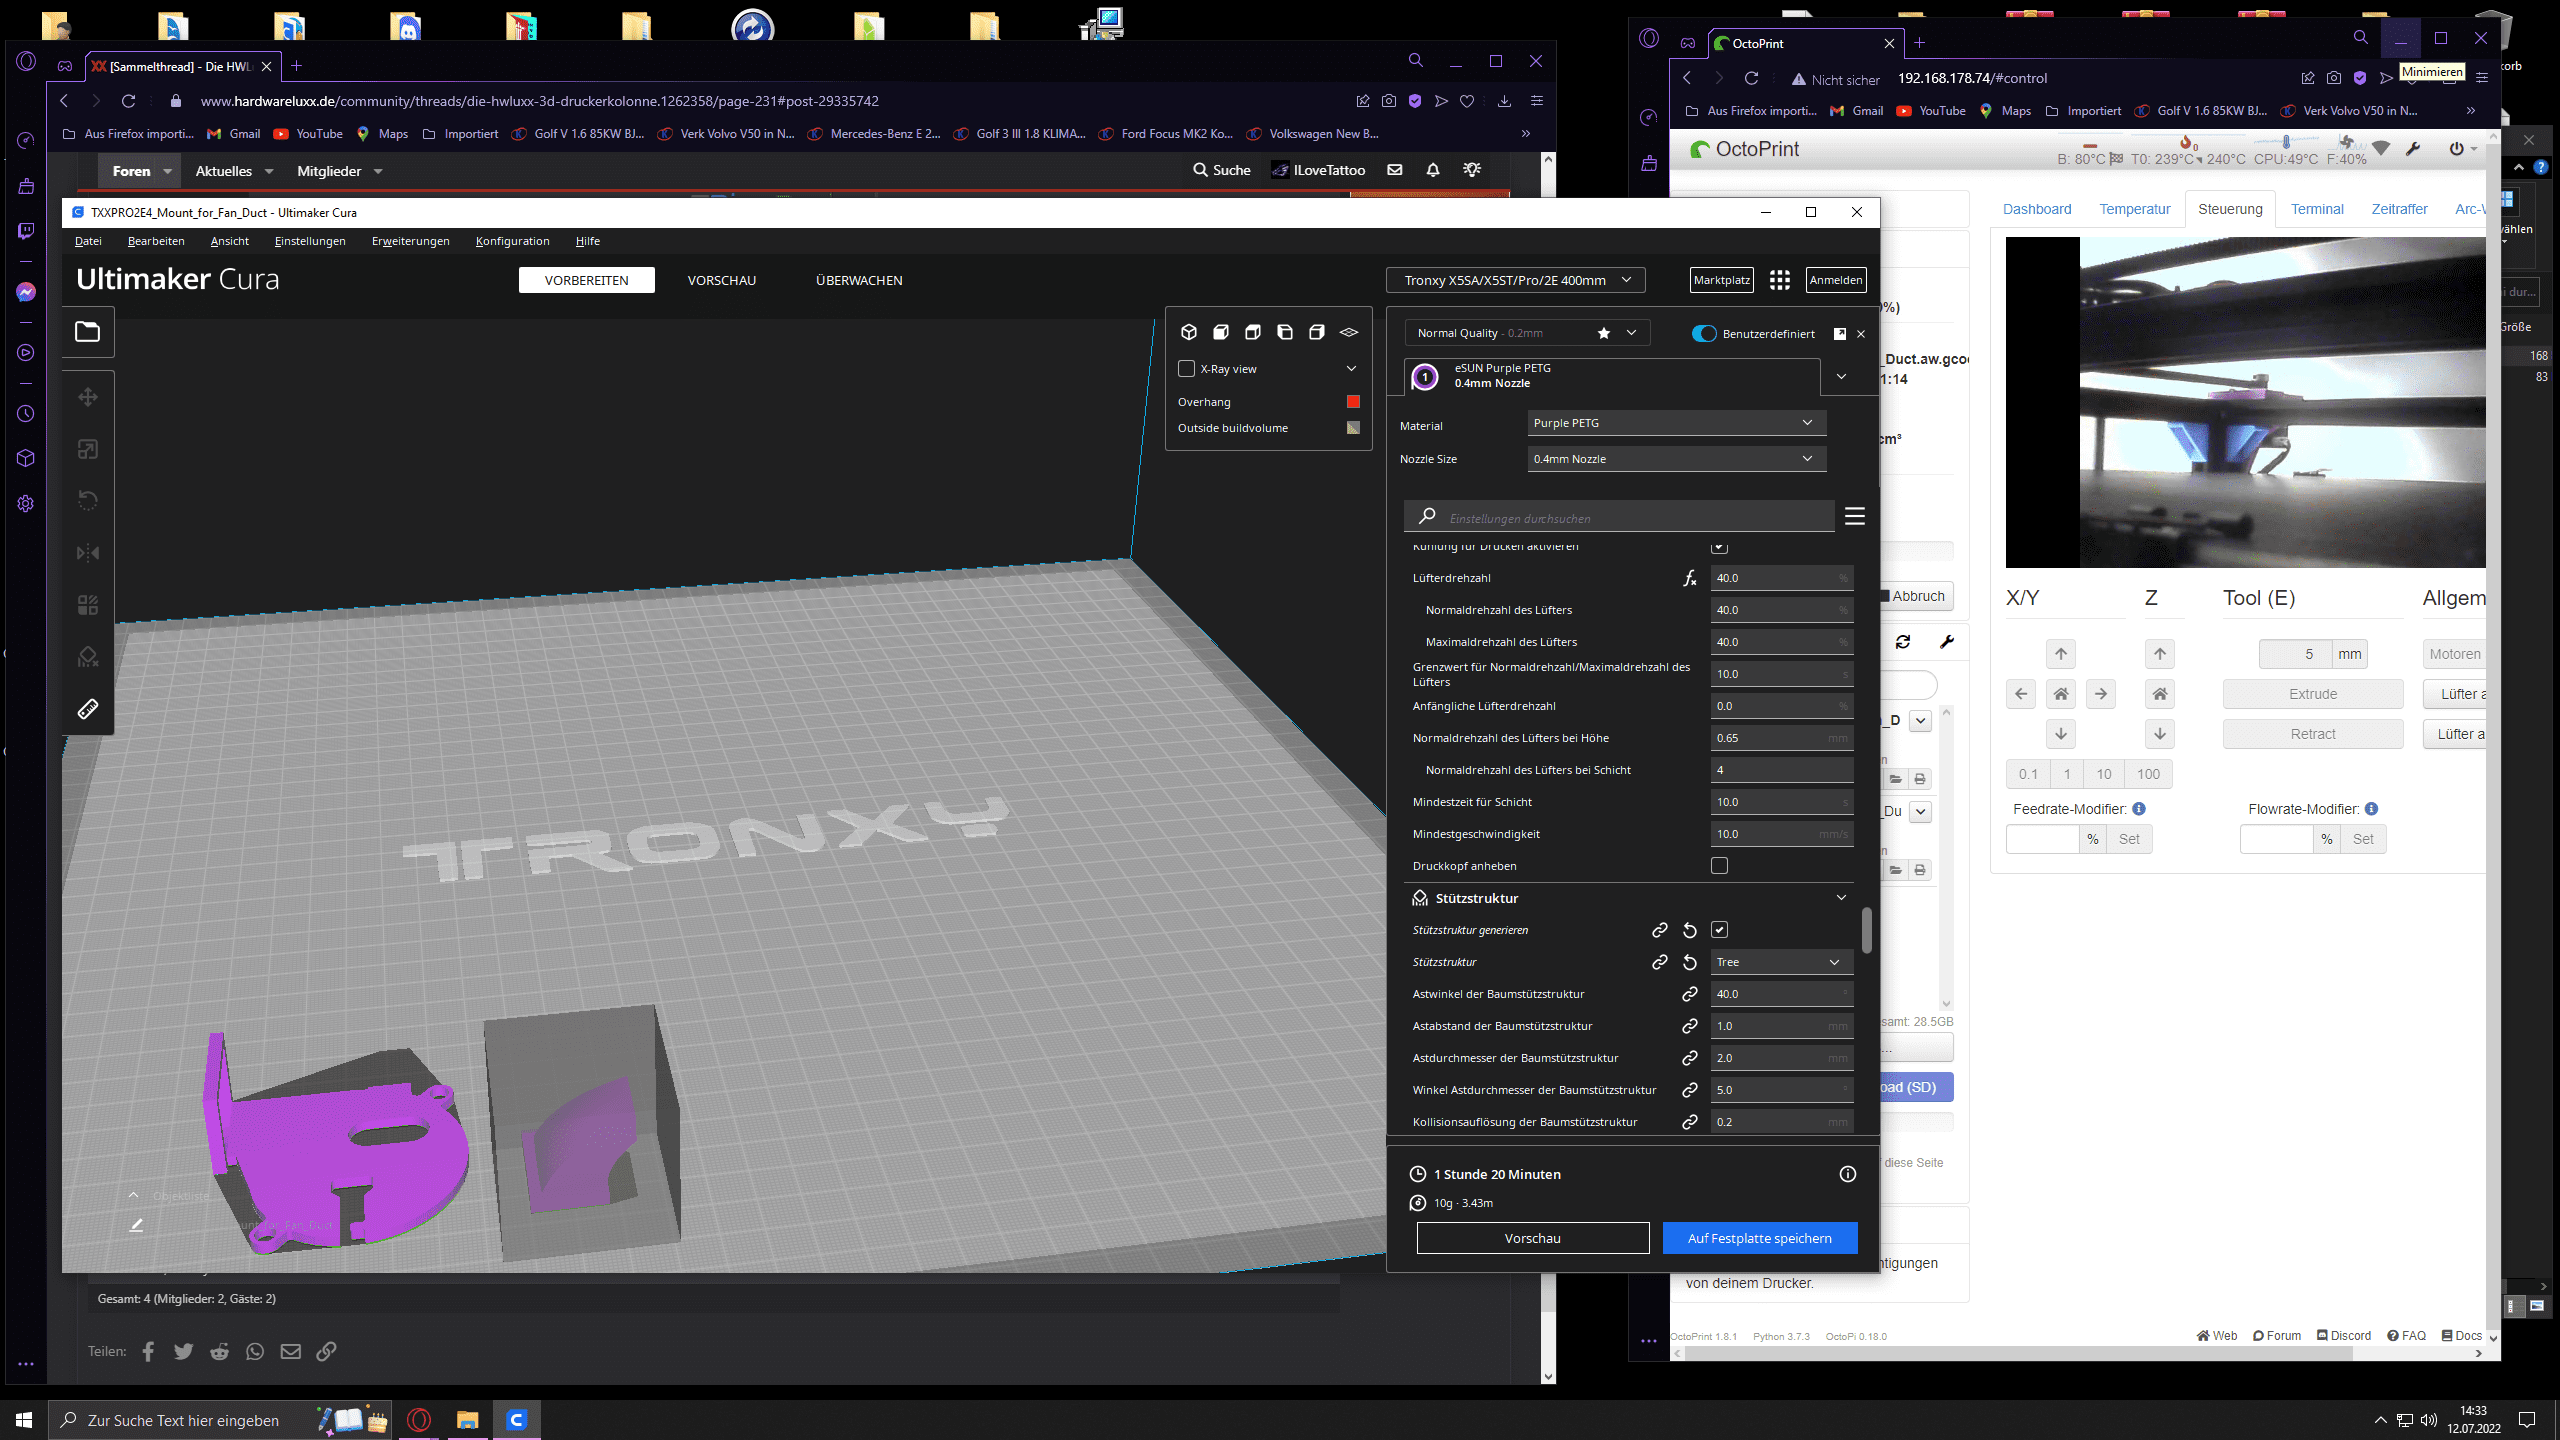This screenshot has width=2560, height=1440.
Task: Toggle Kühlung für Drucken aktivieren checkbox
Action: click(1720, 547)
